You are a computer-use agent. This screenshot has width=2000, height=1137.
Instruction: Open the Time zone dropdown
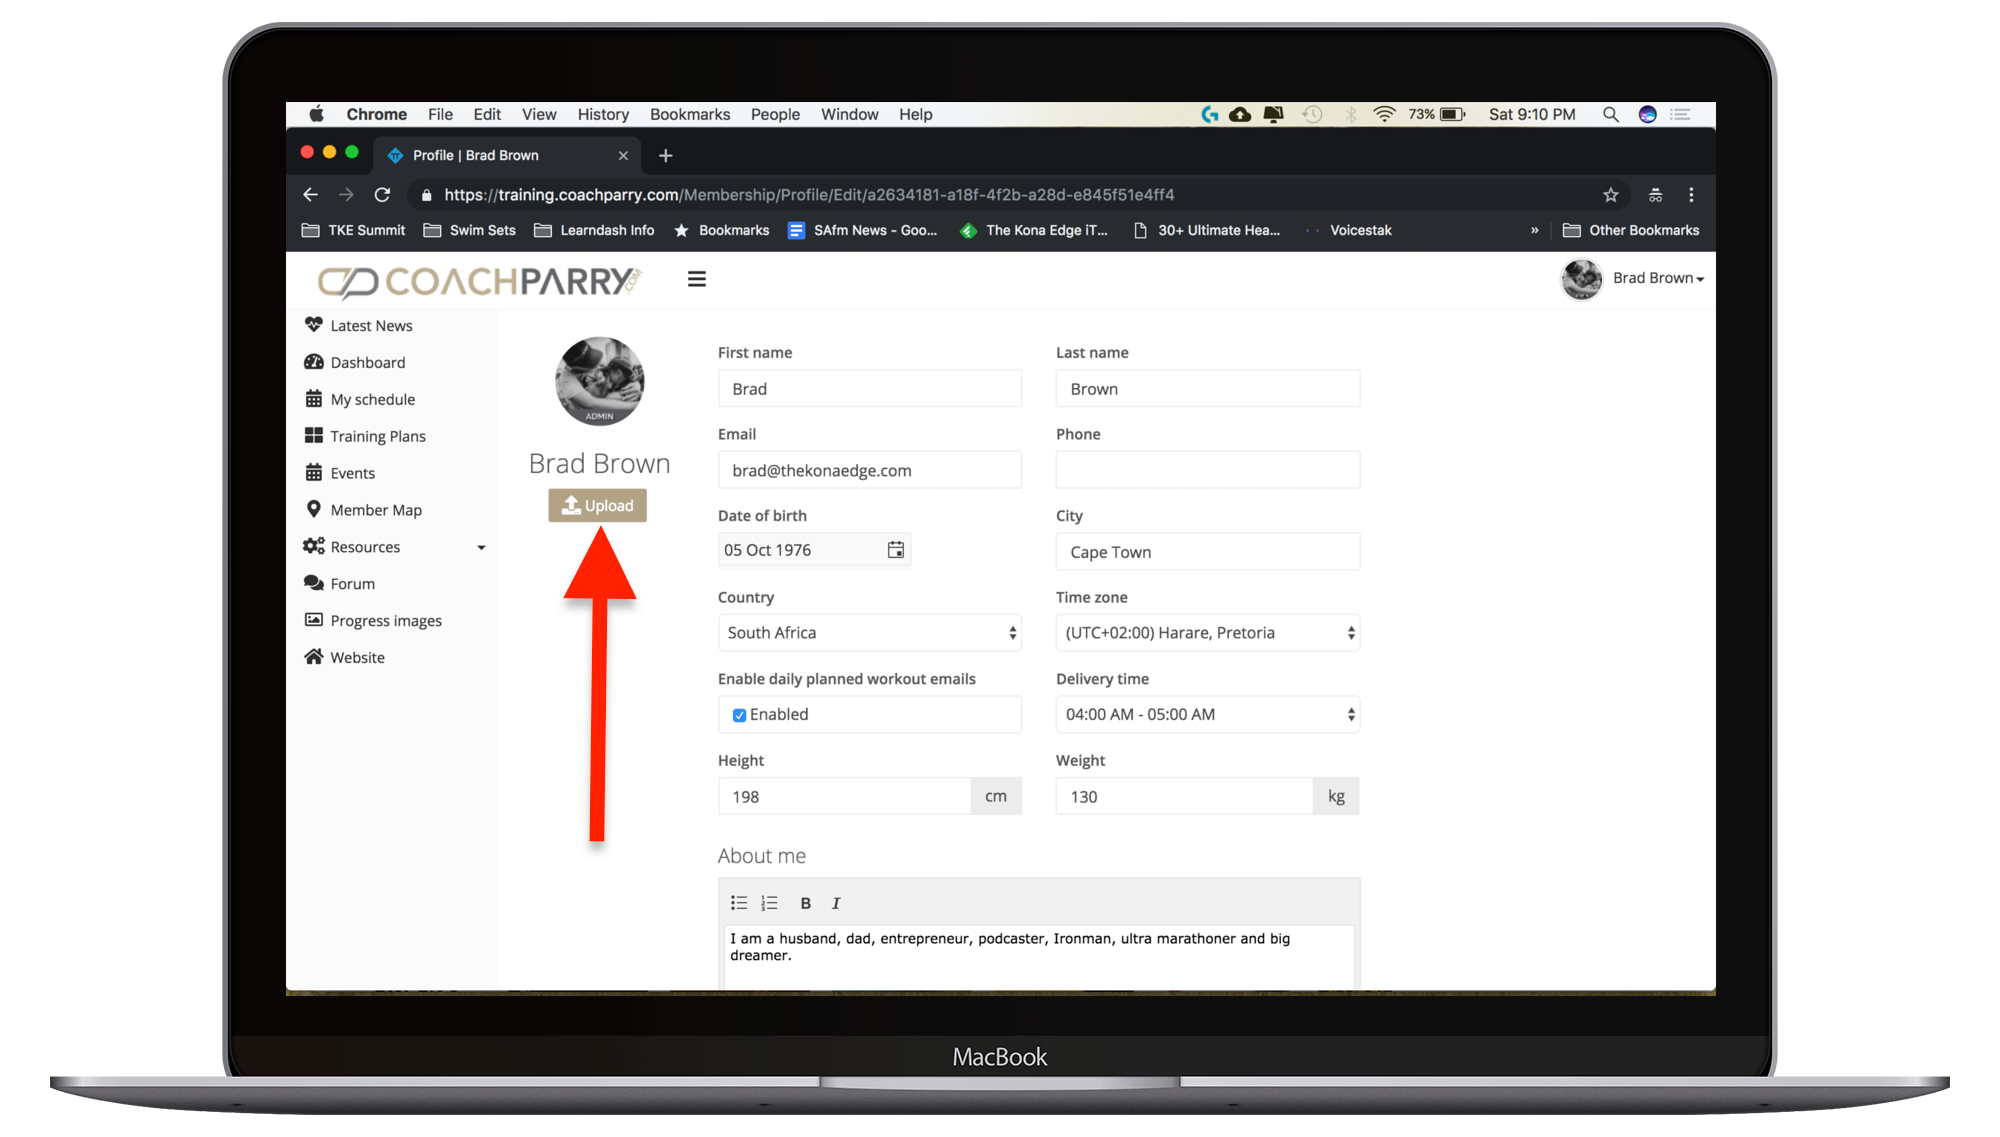coord(1207,633)
